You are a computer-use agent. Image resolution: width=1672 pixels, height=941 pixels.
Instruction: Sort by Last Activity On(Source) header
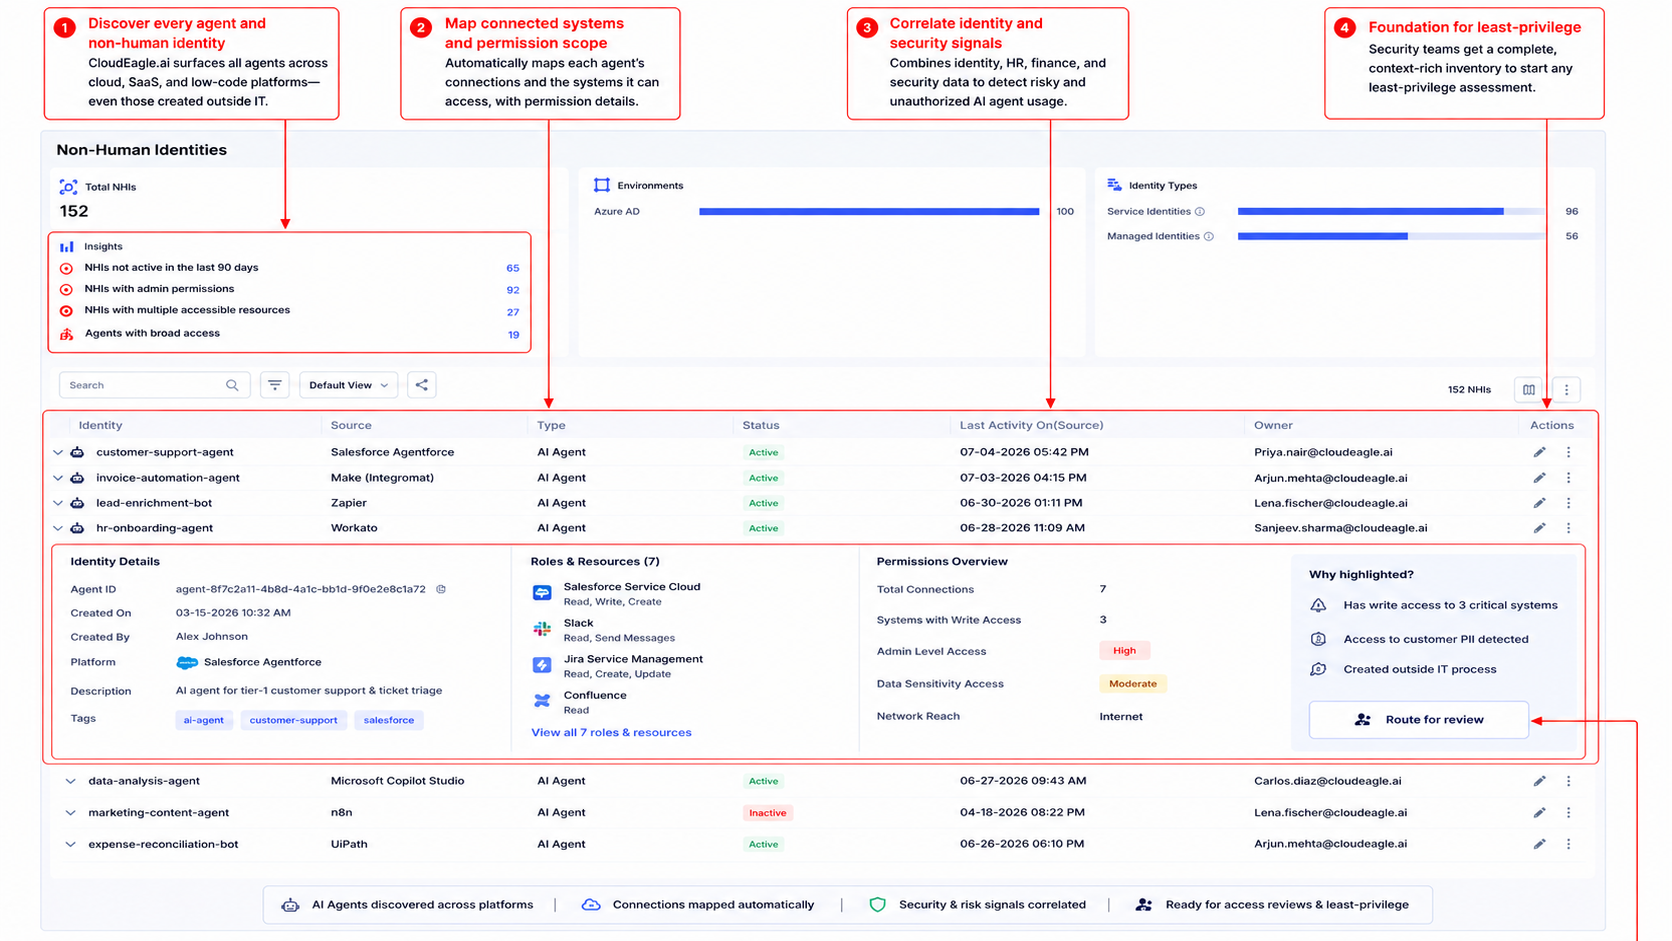1031,425
